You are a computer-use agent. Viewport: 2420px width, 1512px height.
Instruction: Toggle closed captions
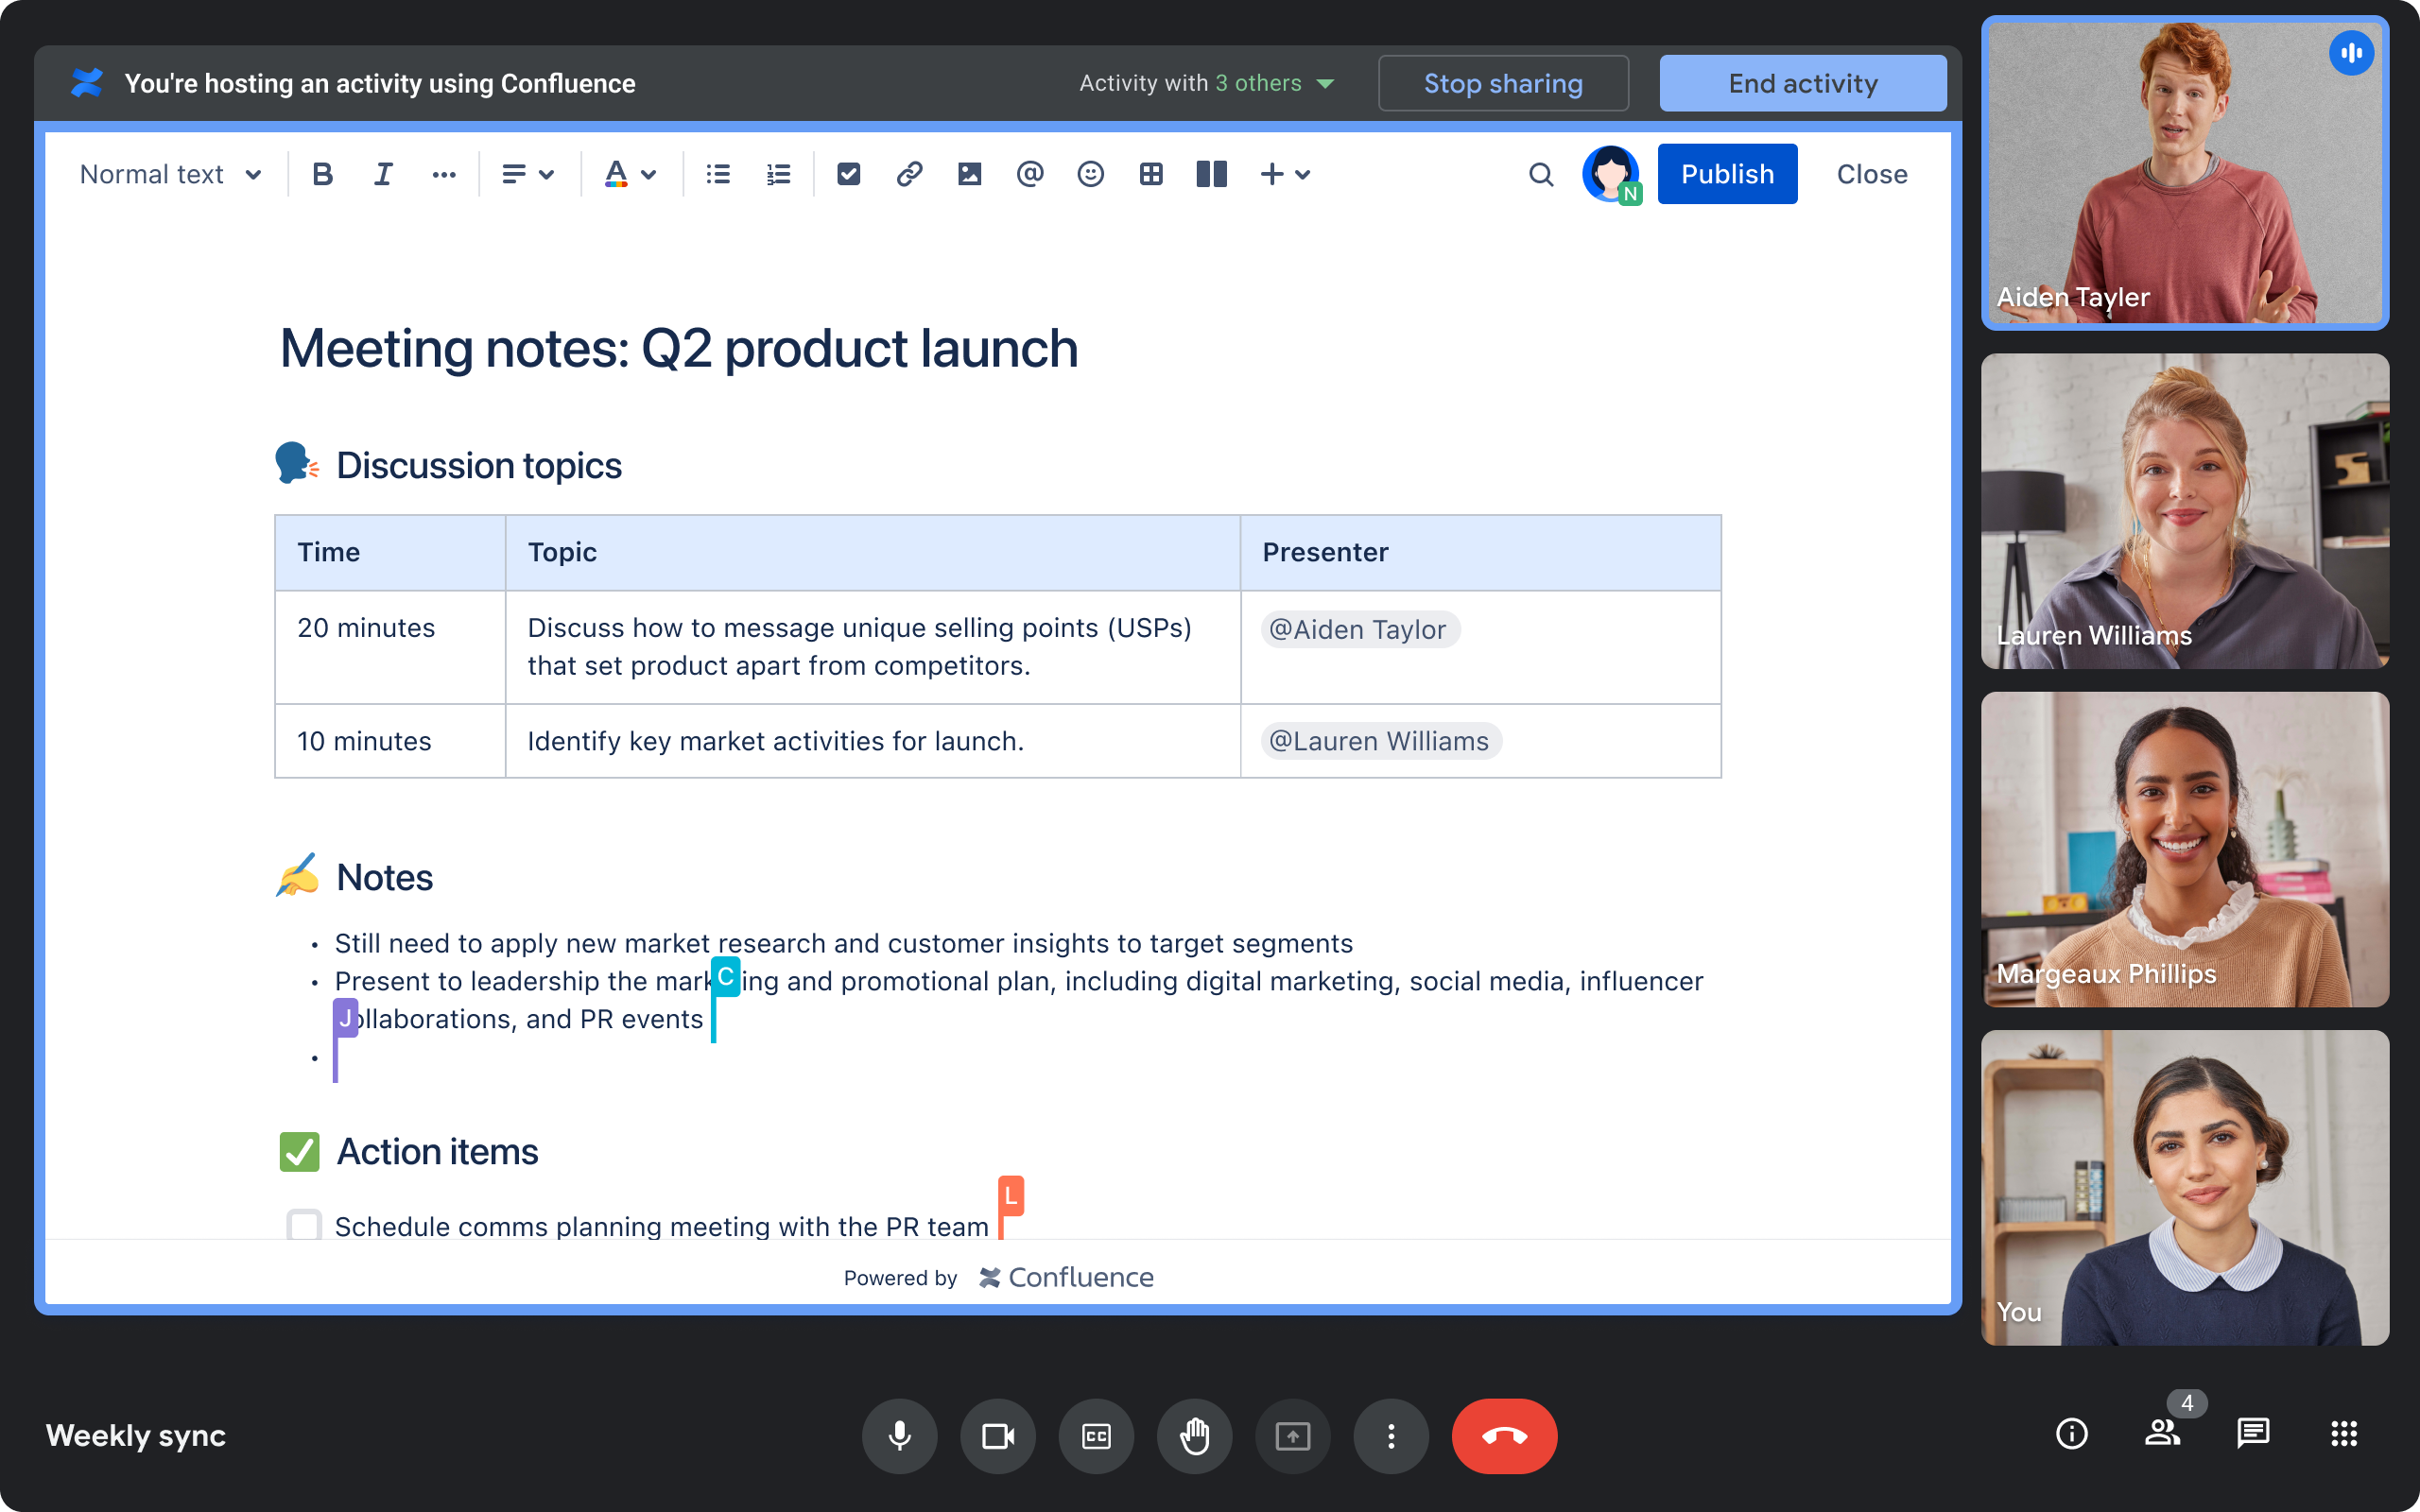(1096, 1436)
